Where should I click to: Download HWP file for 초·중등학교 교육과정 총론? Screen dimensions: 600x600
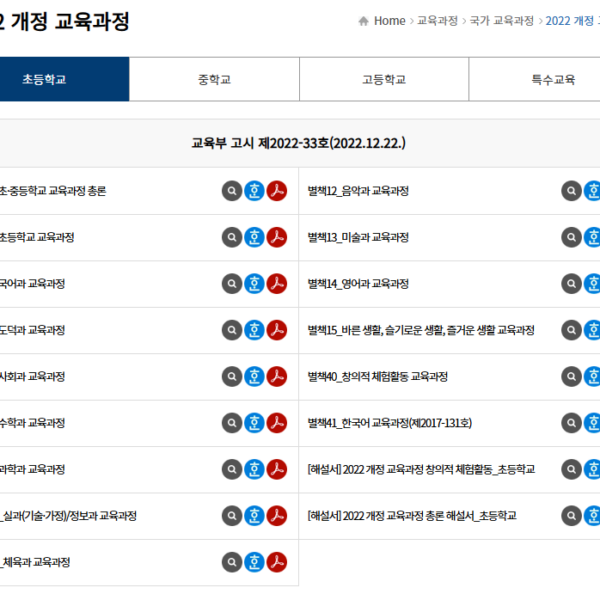tap(254, 191)
